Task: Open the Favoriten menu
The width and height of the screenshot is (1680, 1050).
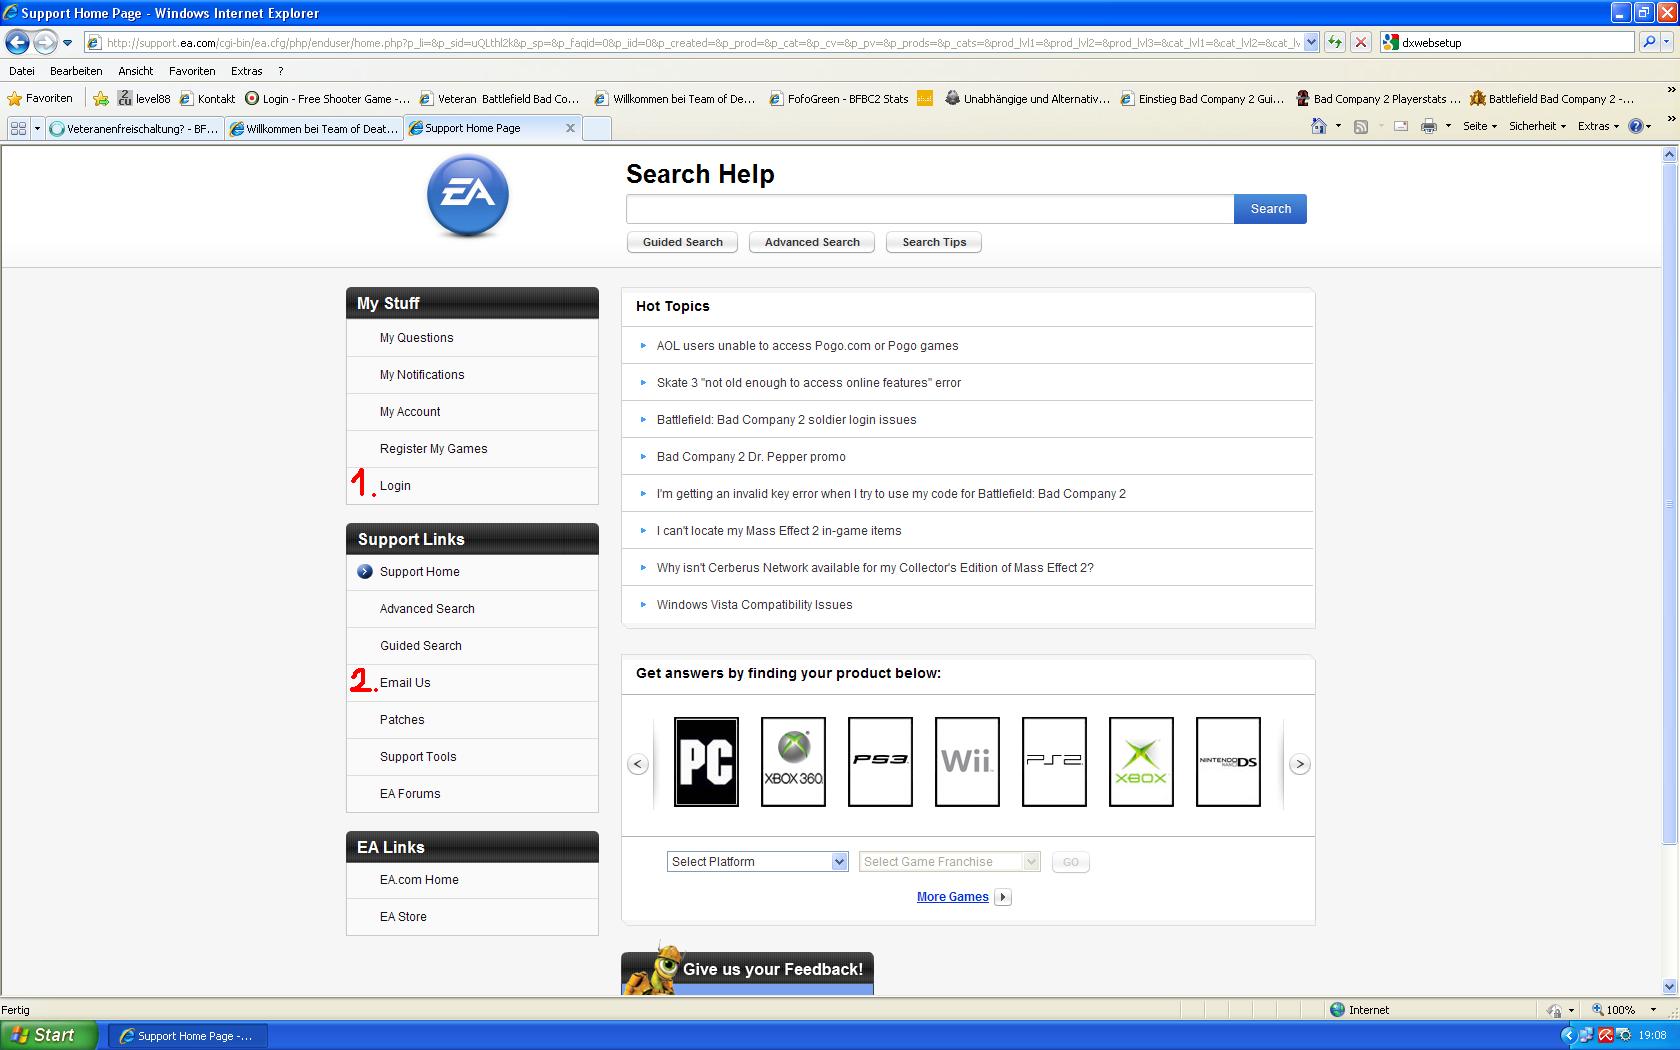Action: (192, 71)
